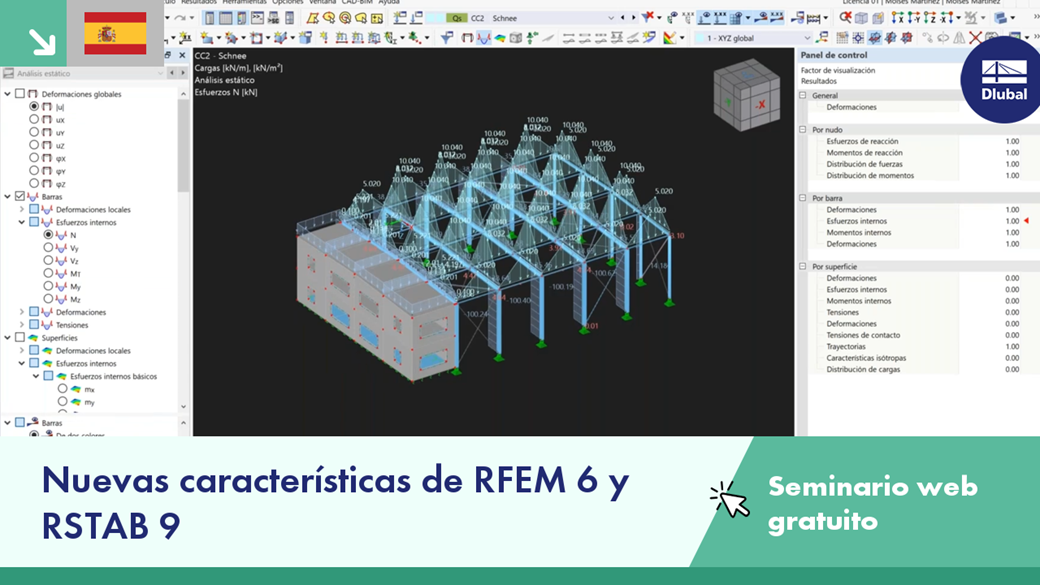Select the uz deformation radio button
Screen dimensions: 1040x585
34,145
